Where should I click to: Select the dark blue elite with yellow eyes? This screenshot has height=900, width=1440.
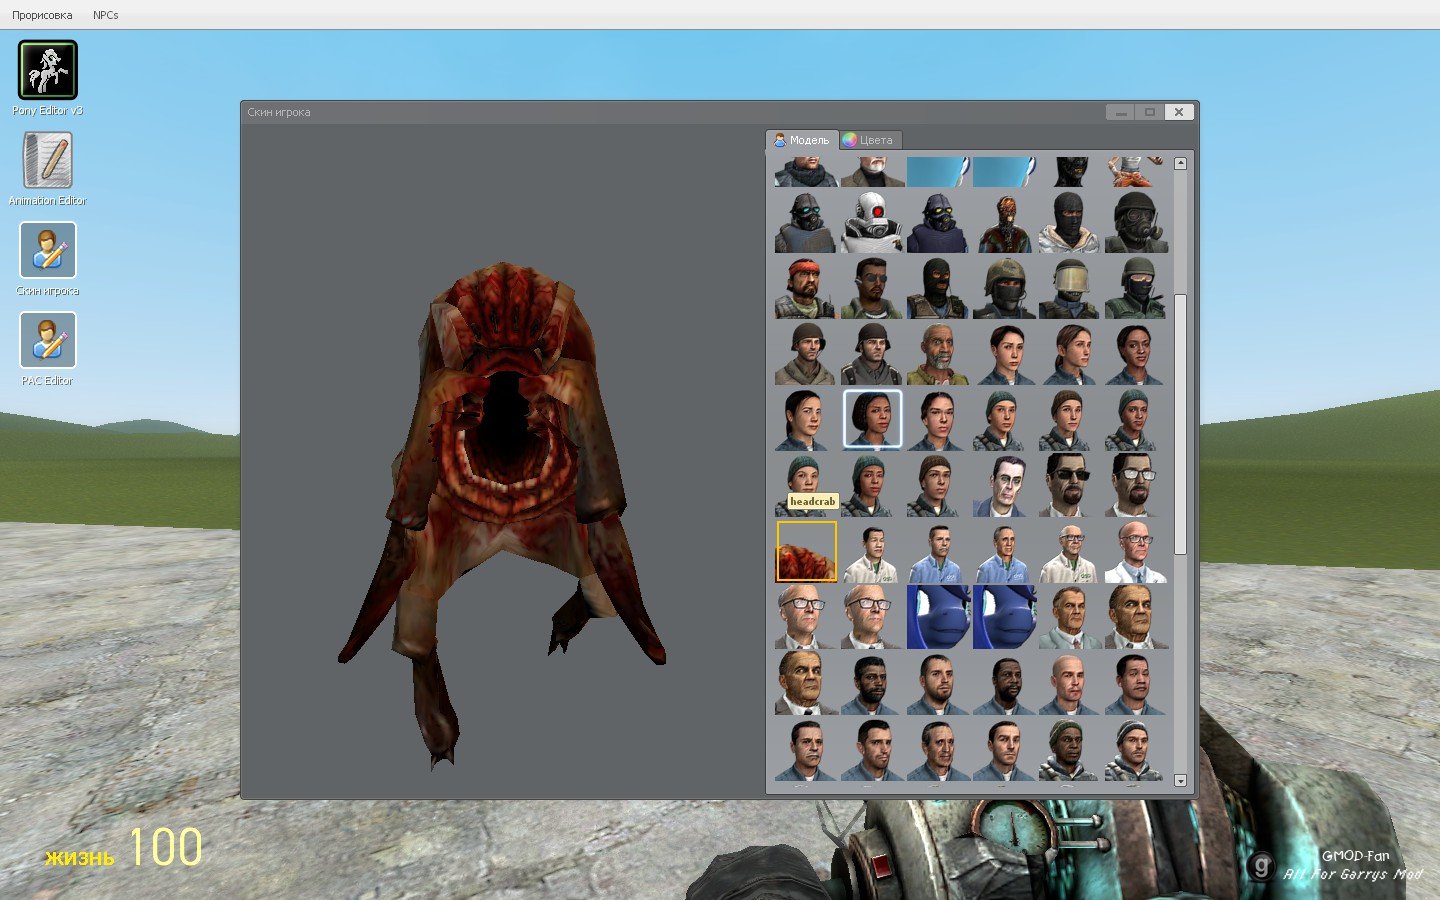coord(938,222)
